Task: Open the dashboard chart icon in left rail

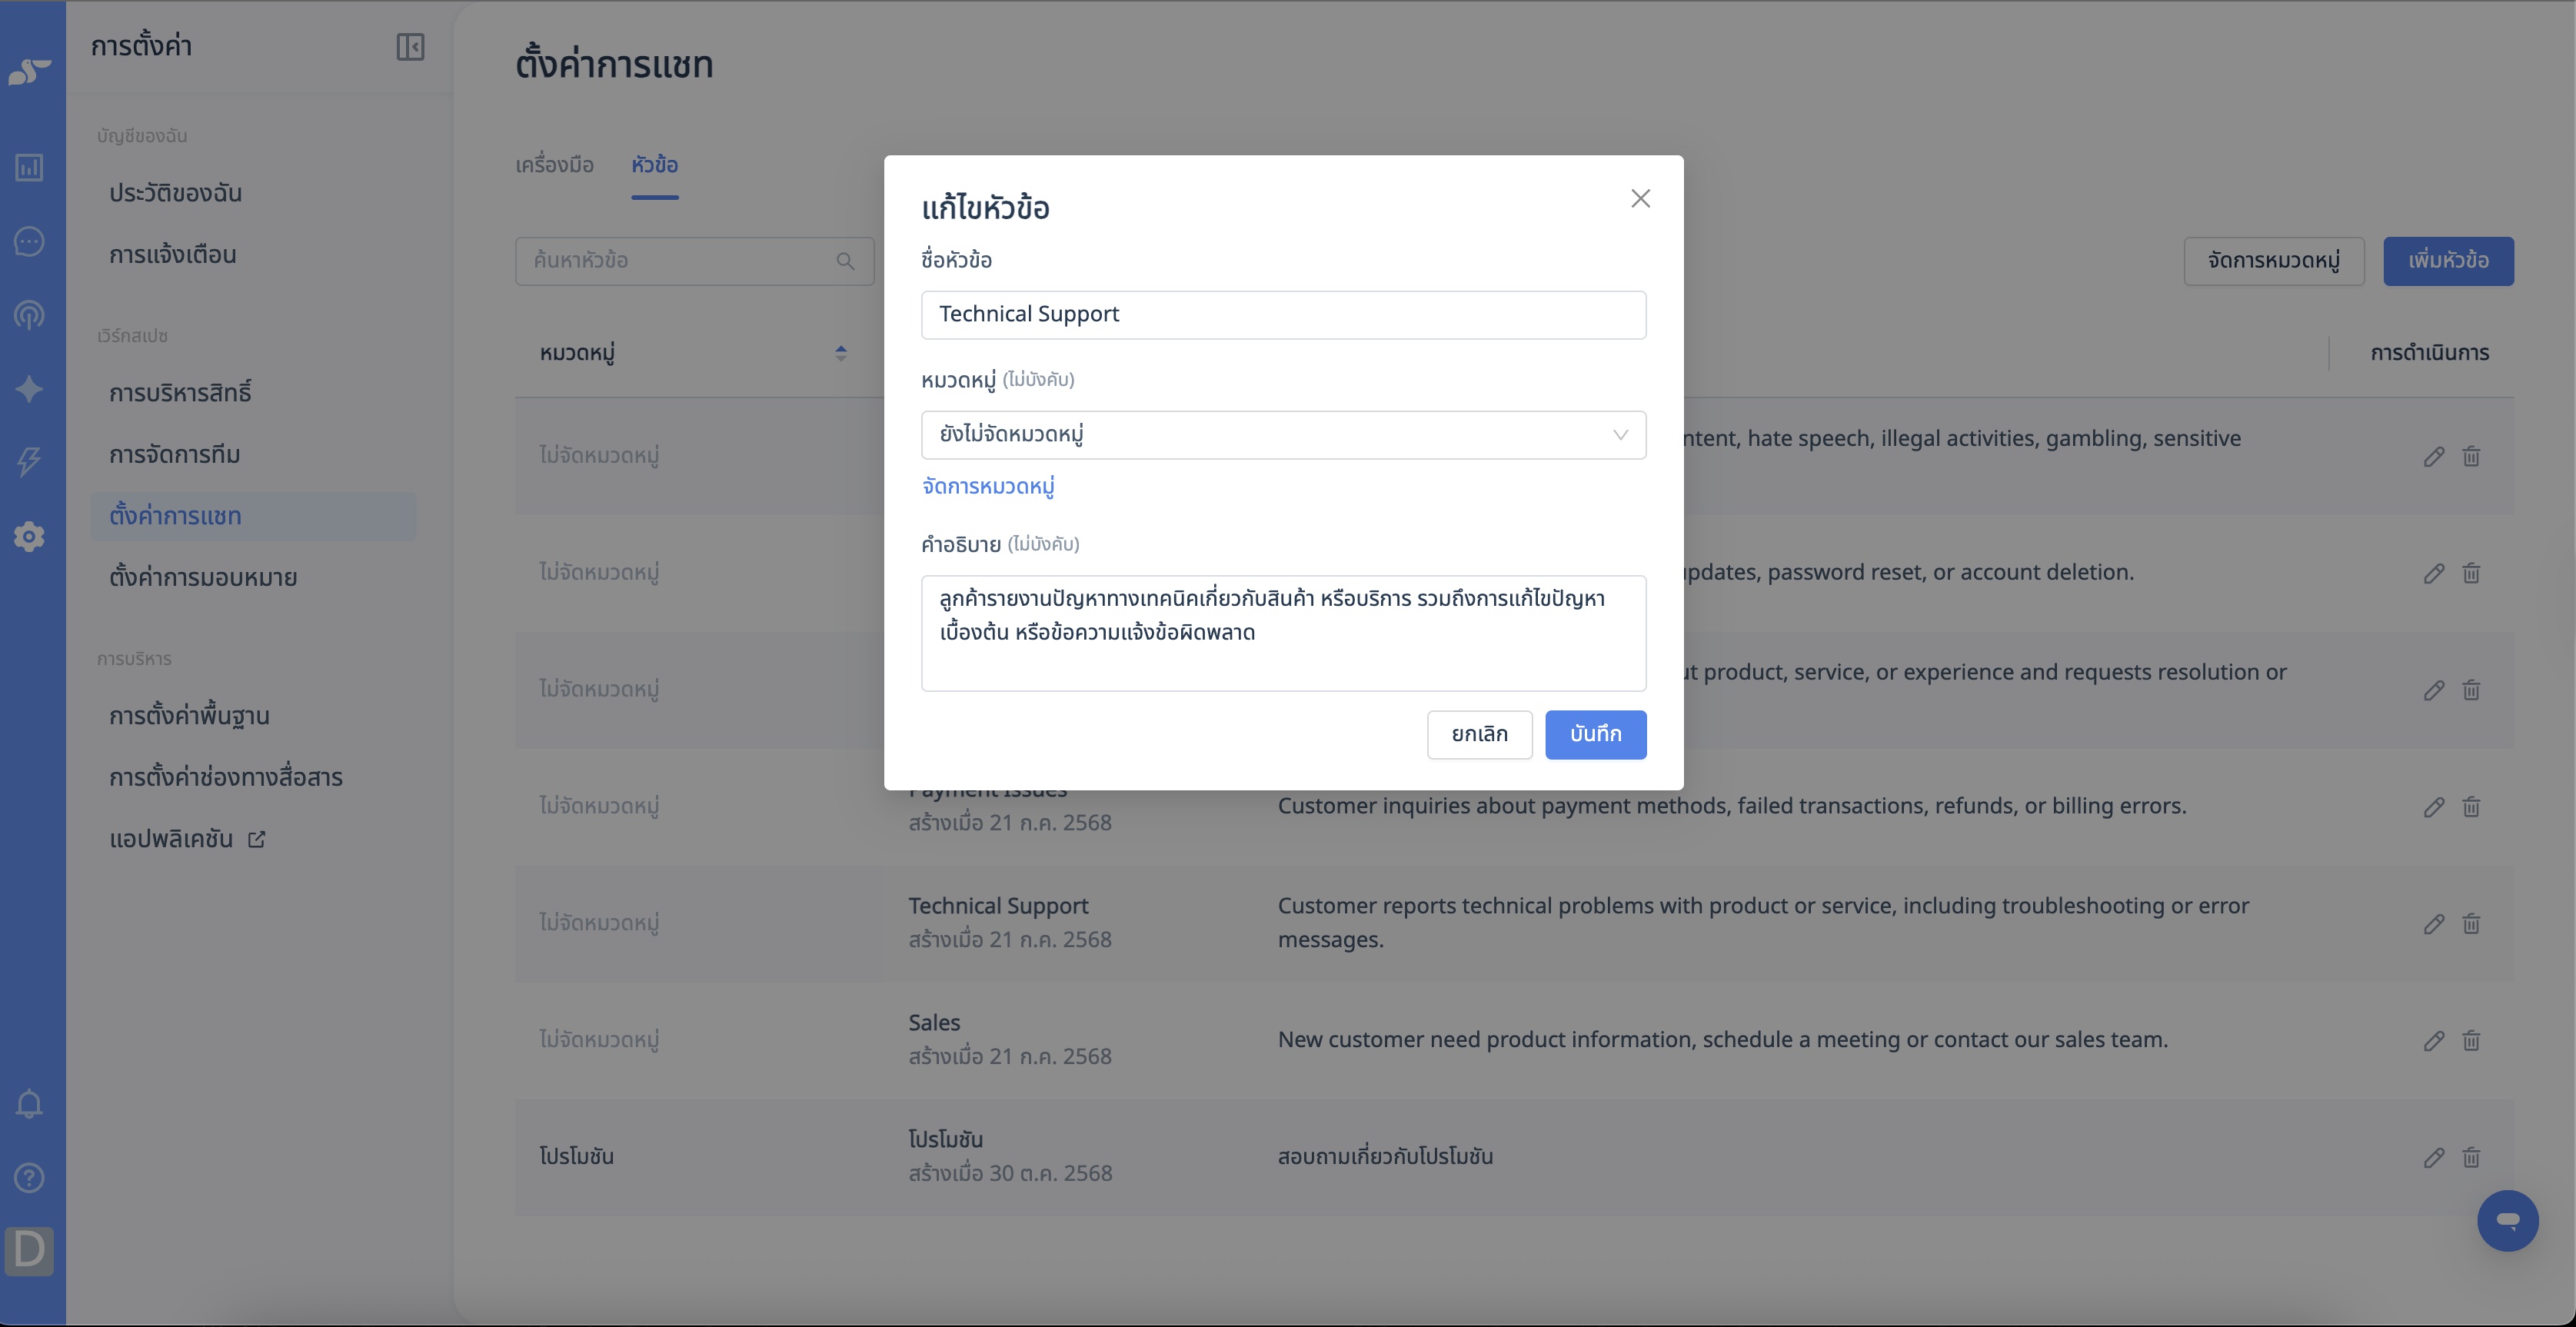Action: click(x=29, y=167)
